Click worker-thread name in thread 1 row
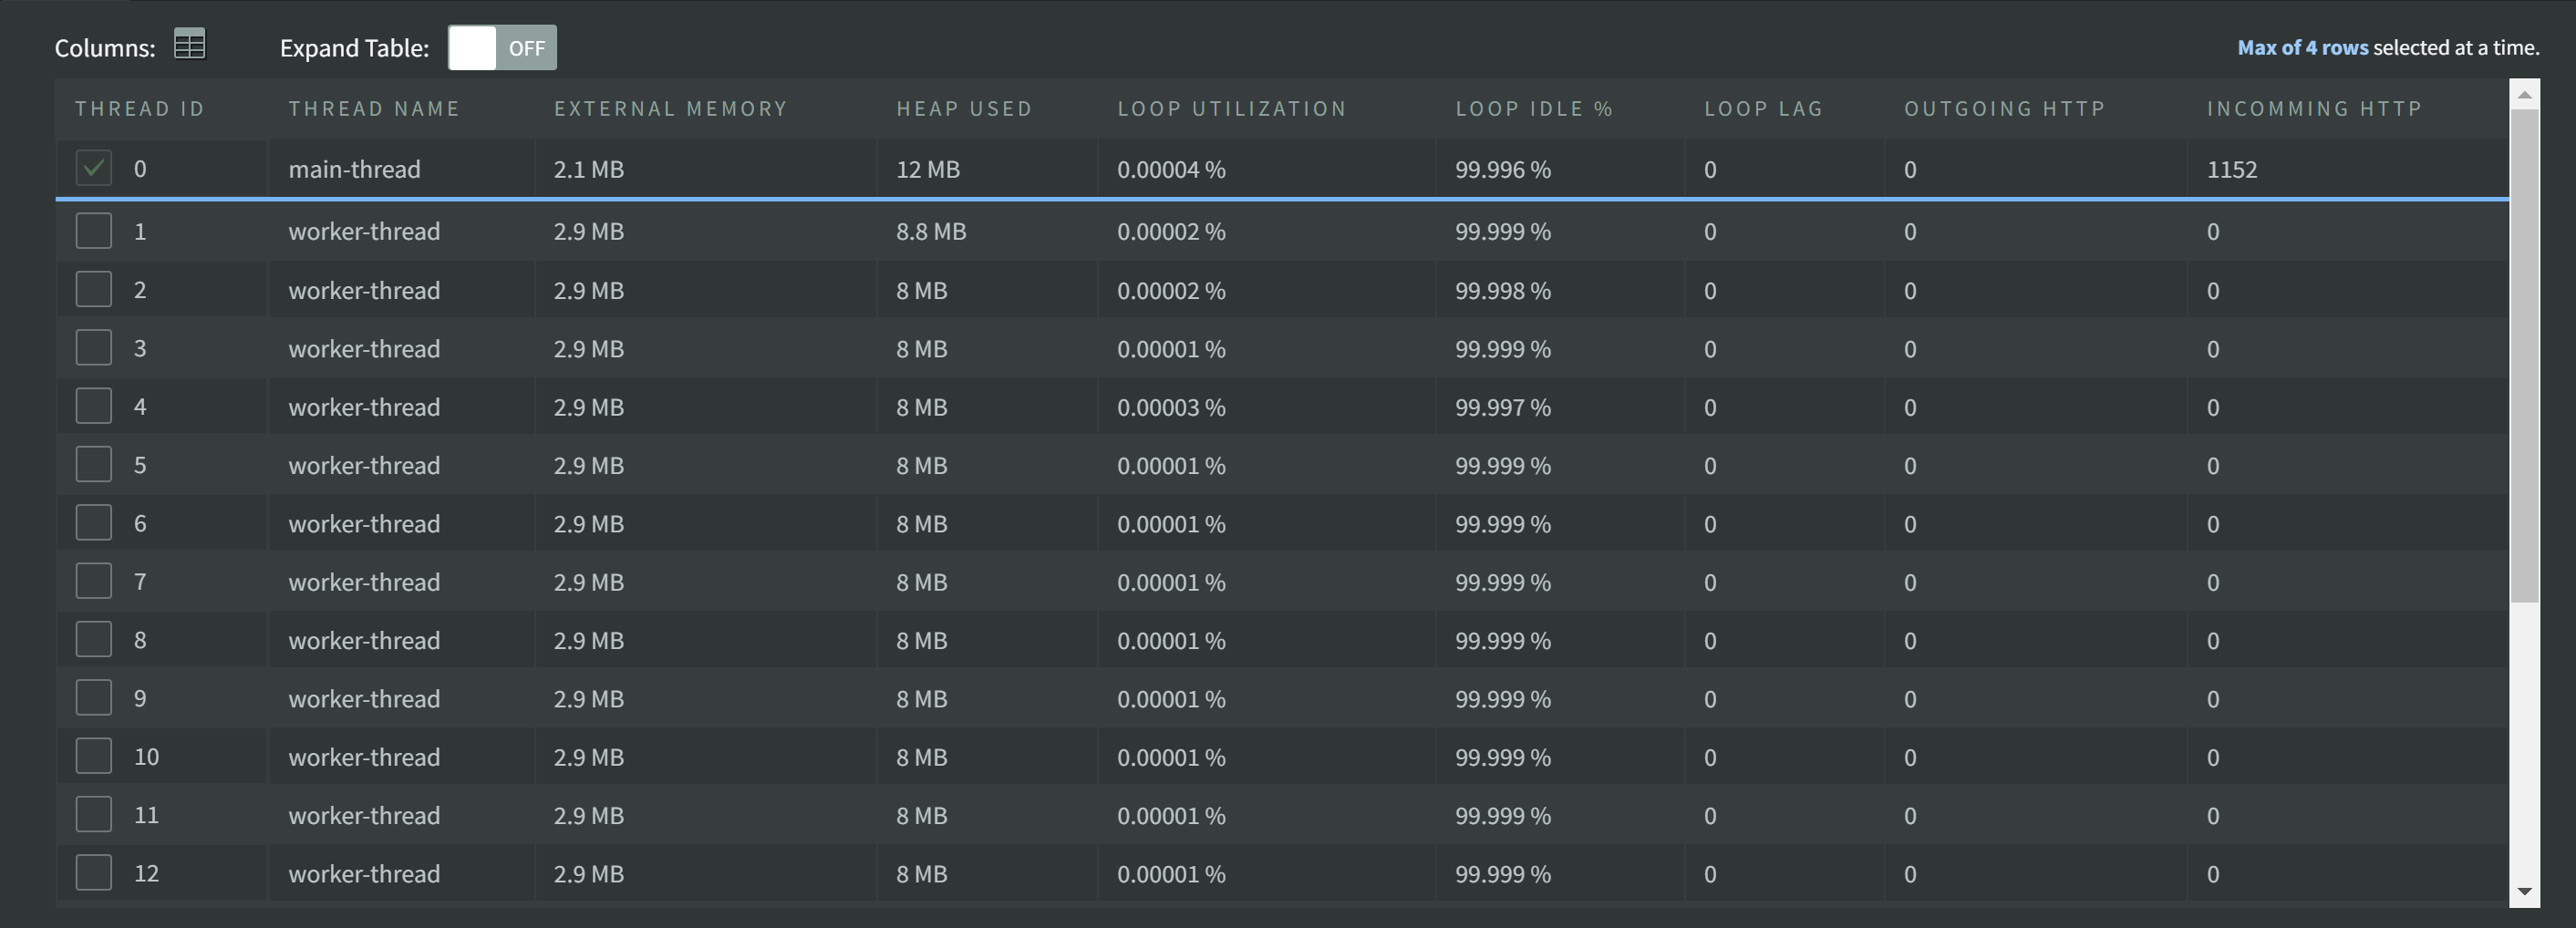The width and height of the screenshot is (2576, 928). pos(364,231)
